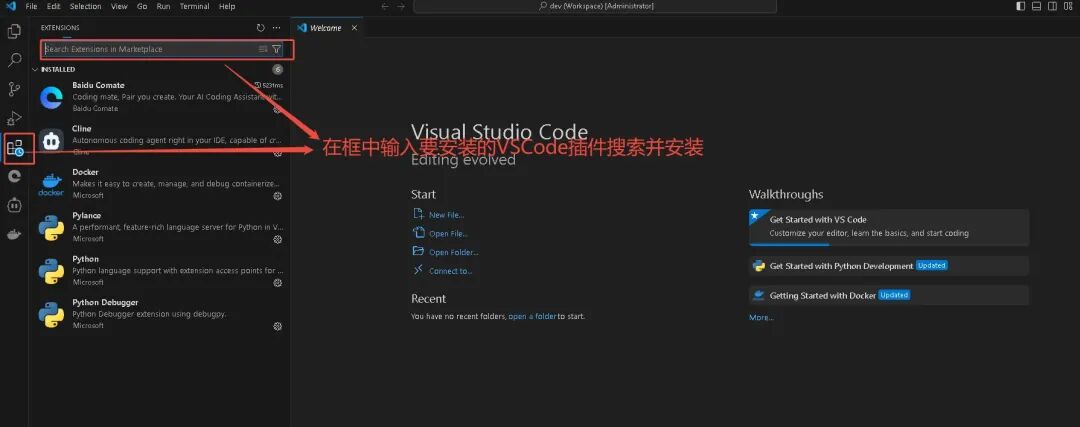Click Open File... link

click(448, 233)
